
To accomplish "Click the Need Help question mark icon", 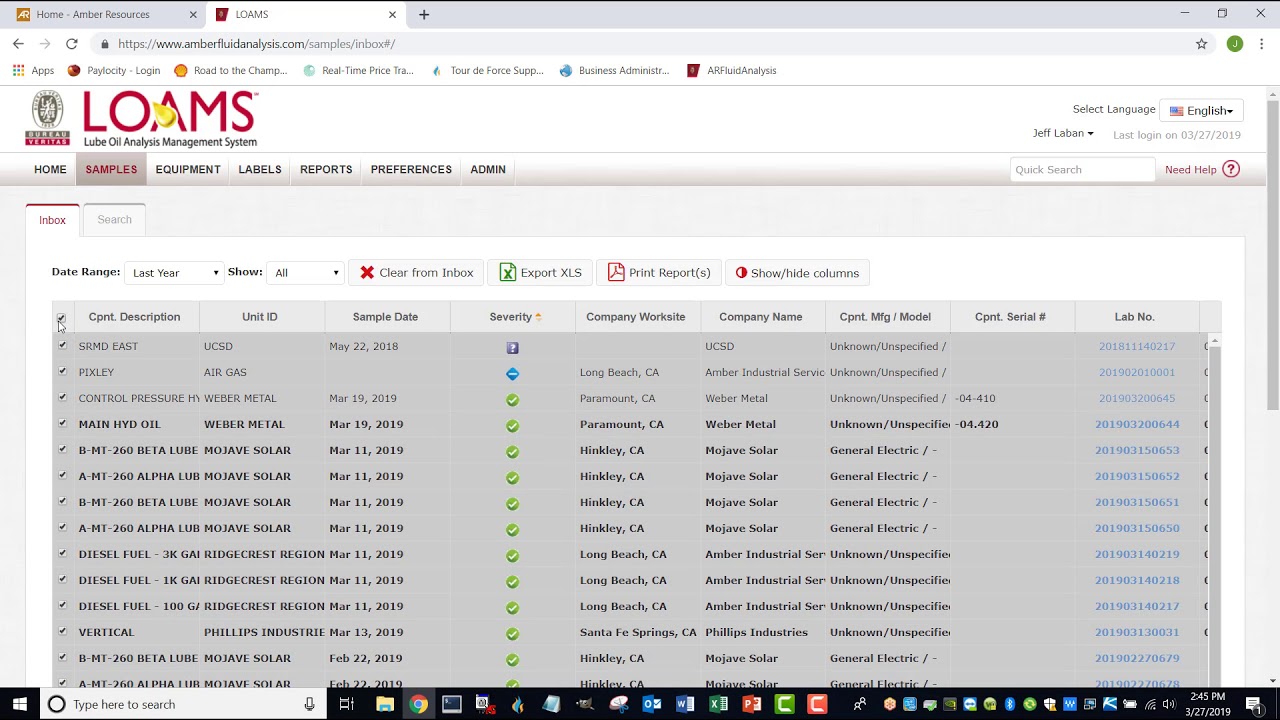I will (x=1231, y=169).
